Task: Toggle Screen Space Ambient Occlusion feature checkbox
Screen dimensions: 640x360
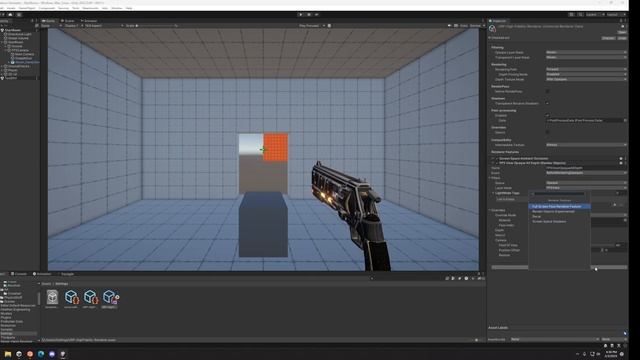Action: tap(496, 158)
